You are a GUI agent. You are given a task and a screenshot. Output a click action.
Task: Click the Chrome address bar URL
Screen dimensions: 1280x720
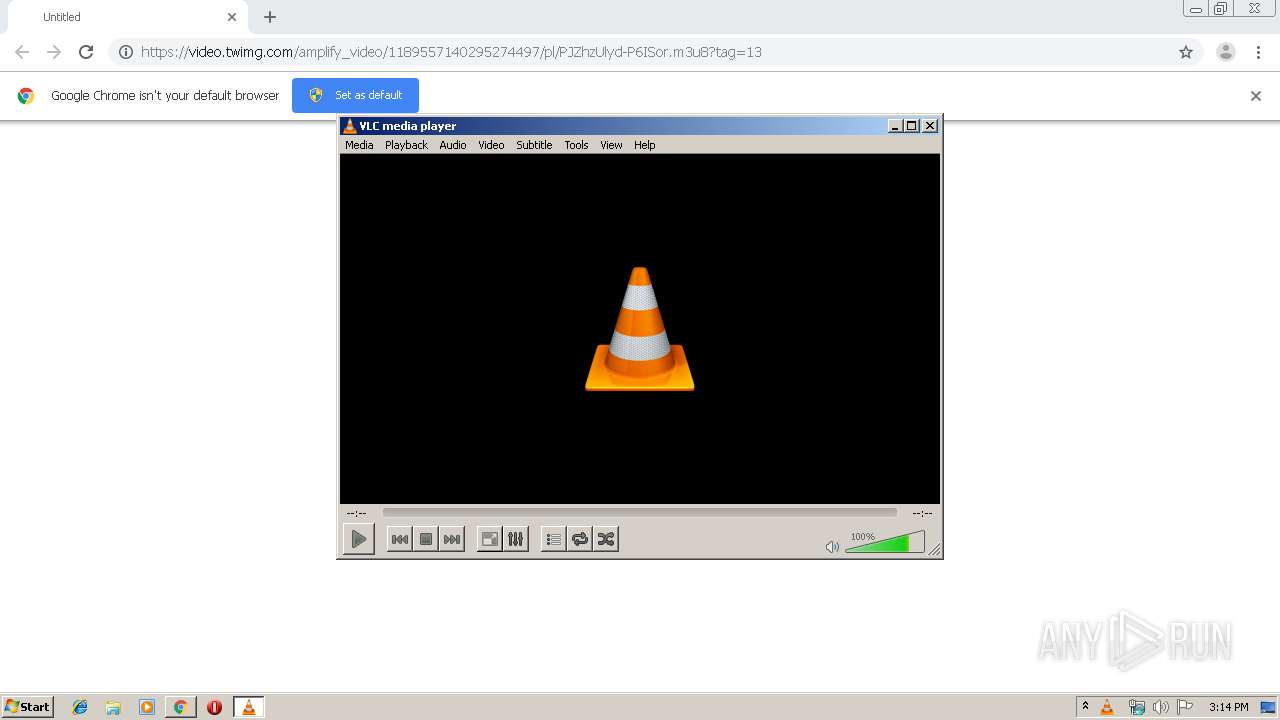point(451,52)
